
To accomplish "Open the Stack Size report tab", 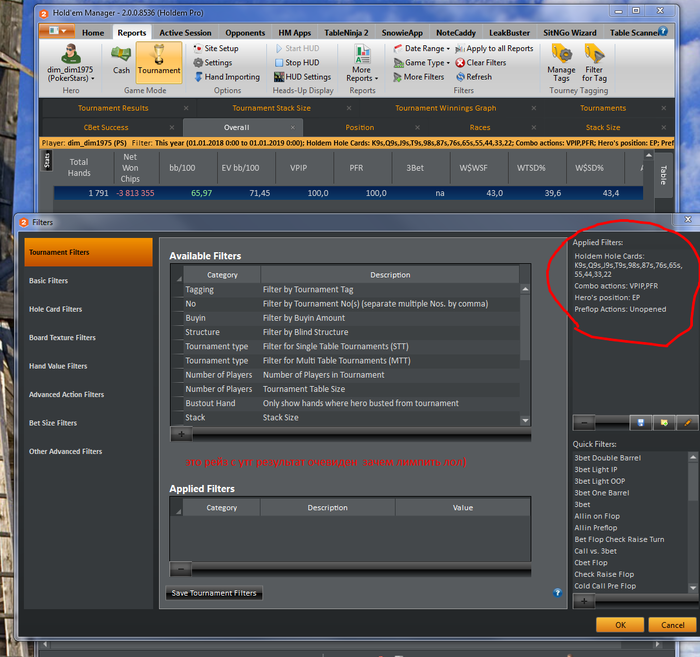I will pyautogui.click(x=603, y=127).
